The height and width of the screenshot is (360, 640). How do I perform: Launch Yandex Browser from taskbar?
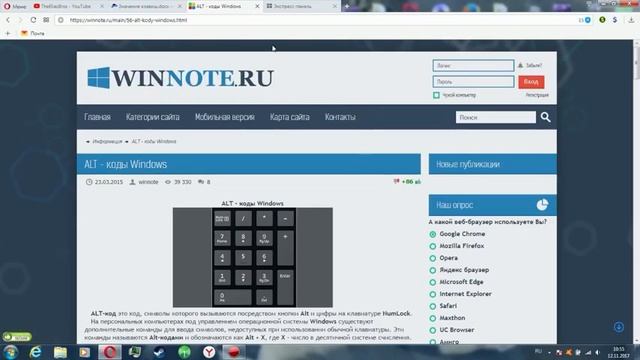209,352
